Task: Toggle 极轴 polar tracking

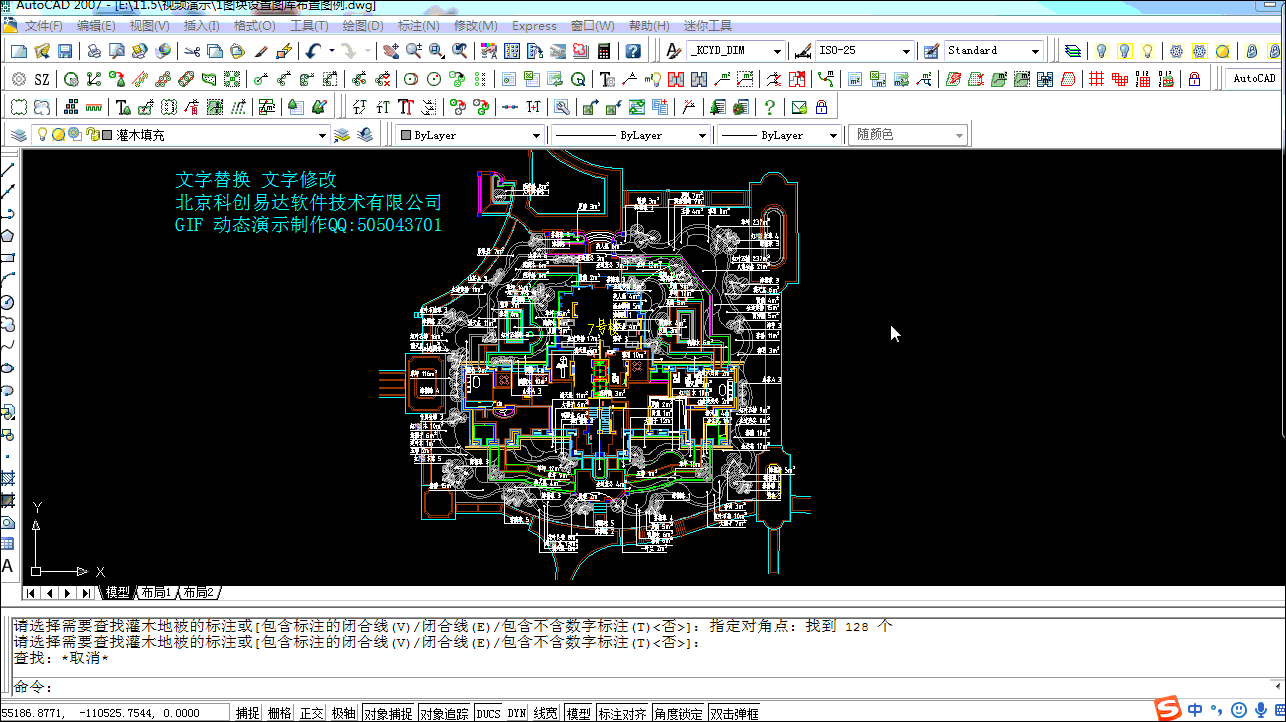Action: [343, 714]
